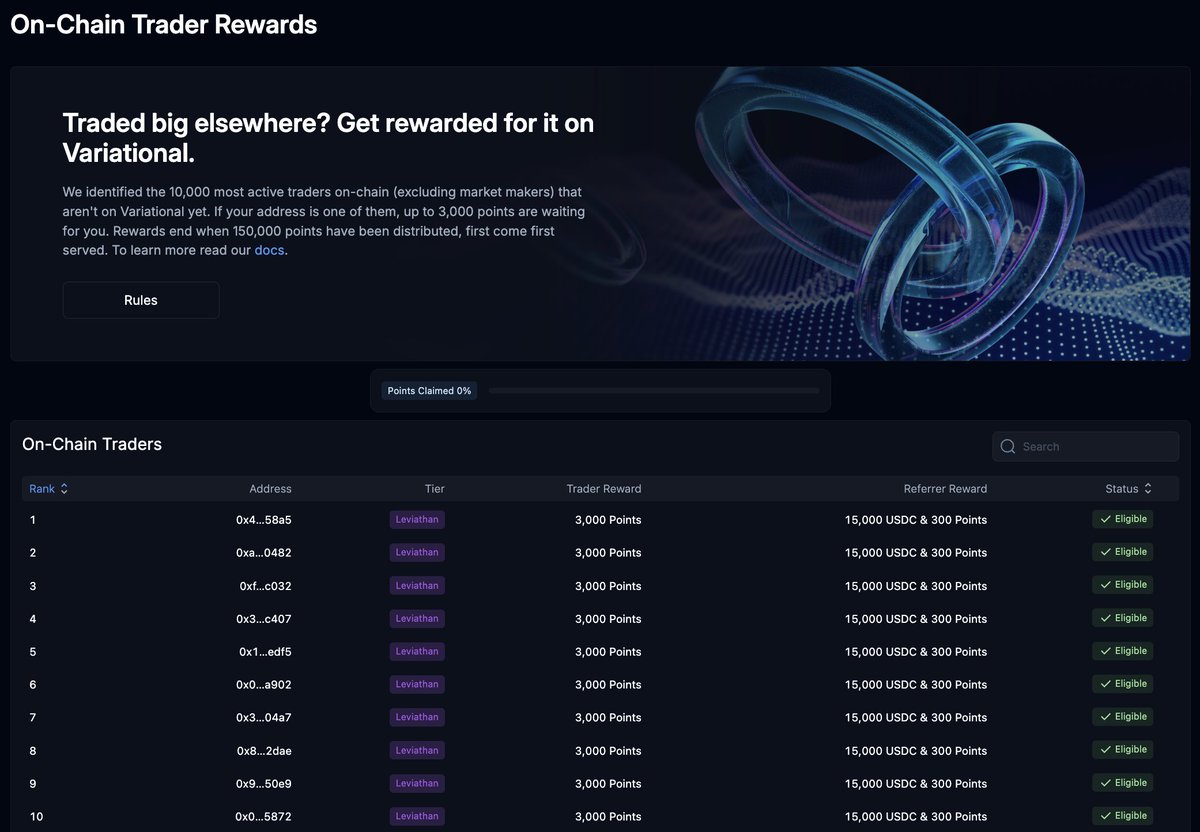Focus the Search traders field
This screenshot has height=832, width=1200.
tap(1085, 446)
